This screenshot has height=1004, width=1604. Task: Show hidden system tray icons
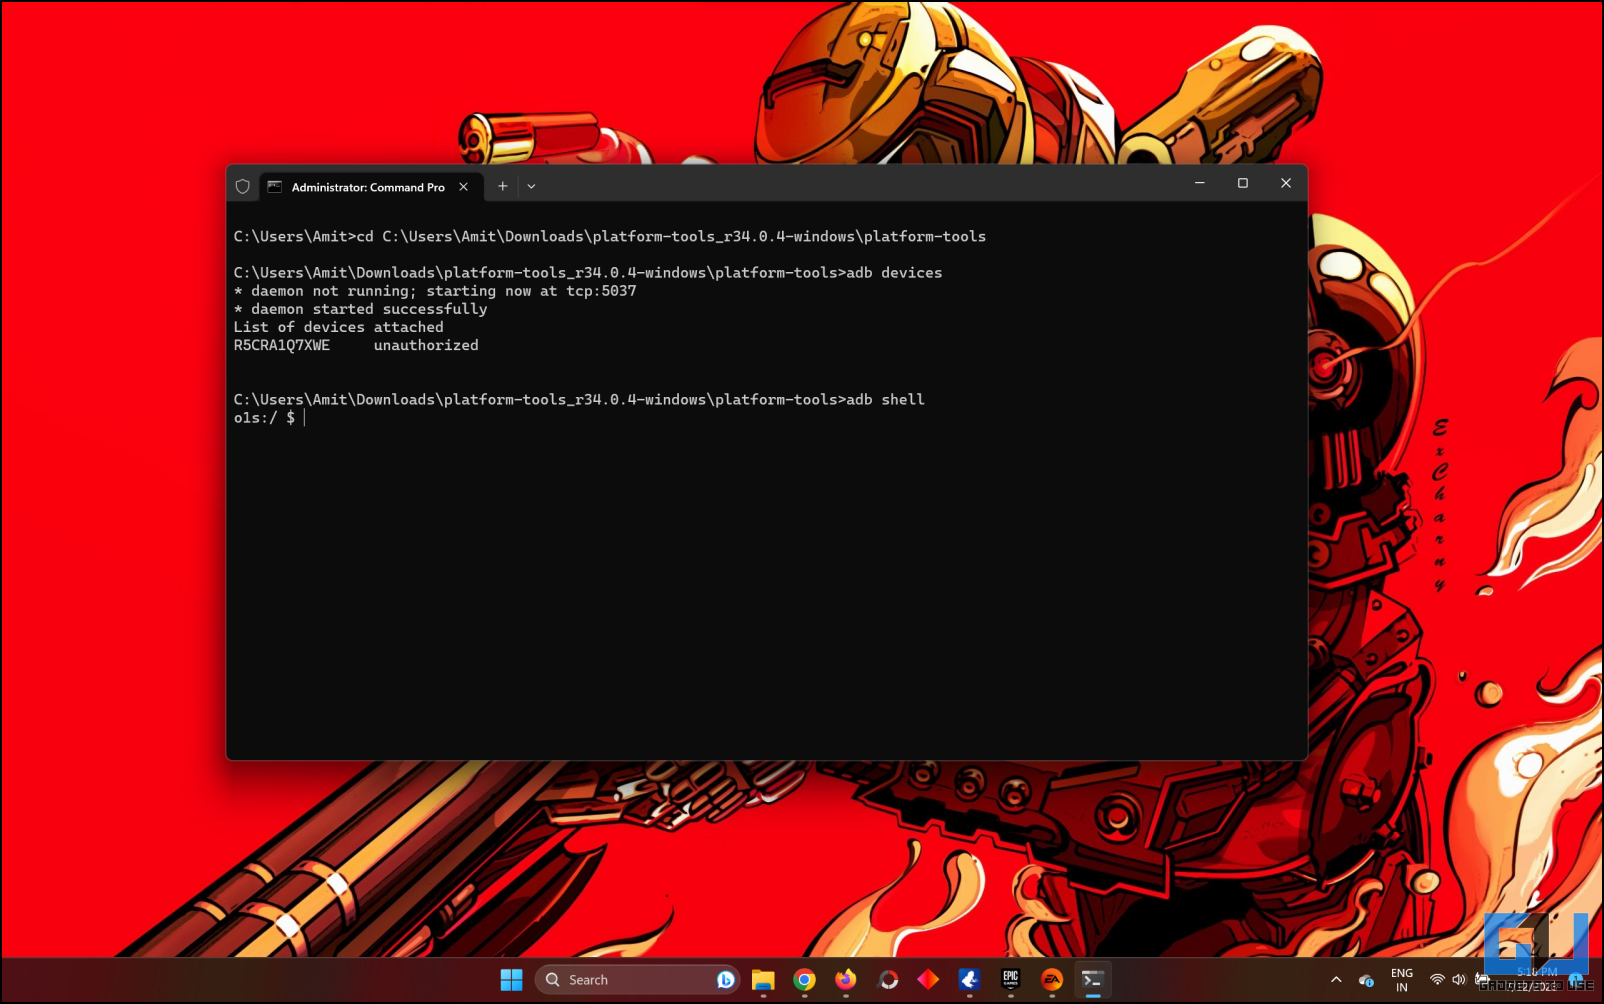1336,980
